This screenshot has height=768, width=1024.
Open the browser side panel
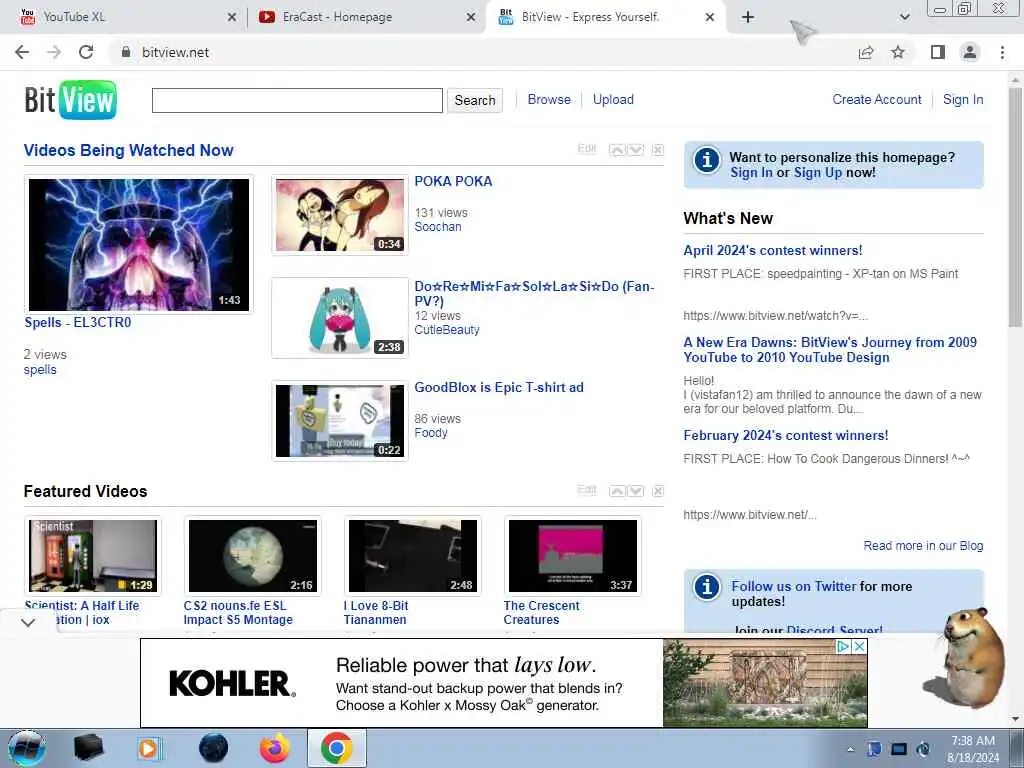click(938, 52)
